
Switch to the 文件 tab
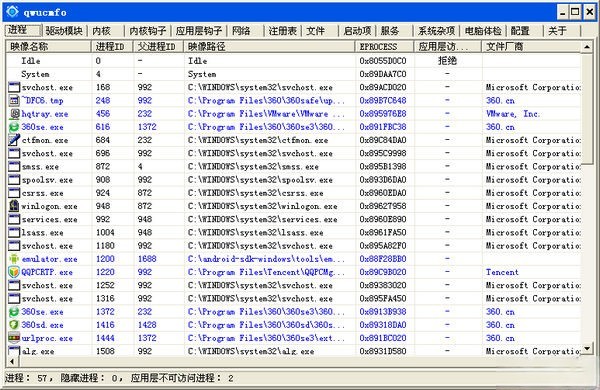[x=320, y=31]
